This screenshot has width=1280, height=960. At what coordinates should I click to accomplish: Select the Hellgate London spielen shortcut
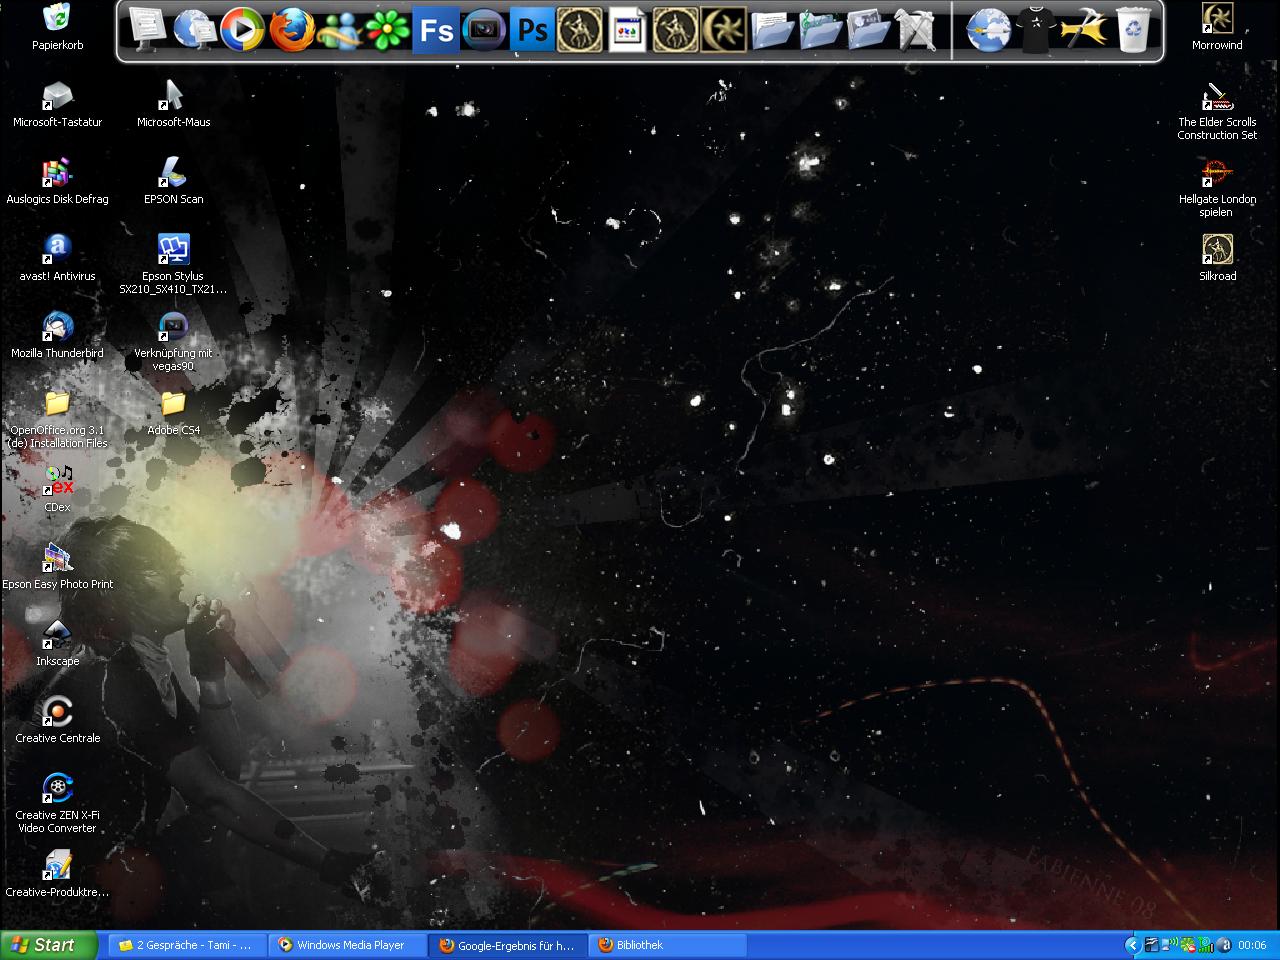(1217, 185)
